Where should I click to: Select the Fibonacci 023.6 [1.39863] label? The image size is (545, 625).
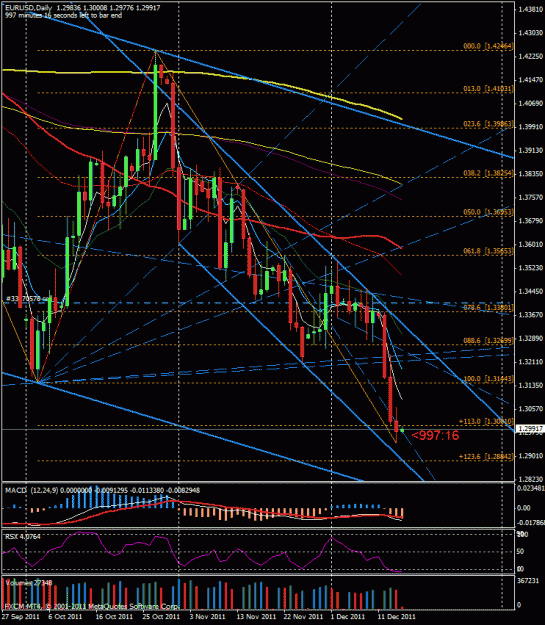[x=488, y=124]
